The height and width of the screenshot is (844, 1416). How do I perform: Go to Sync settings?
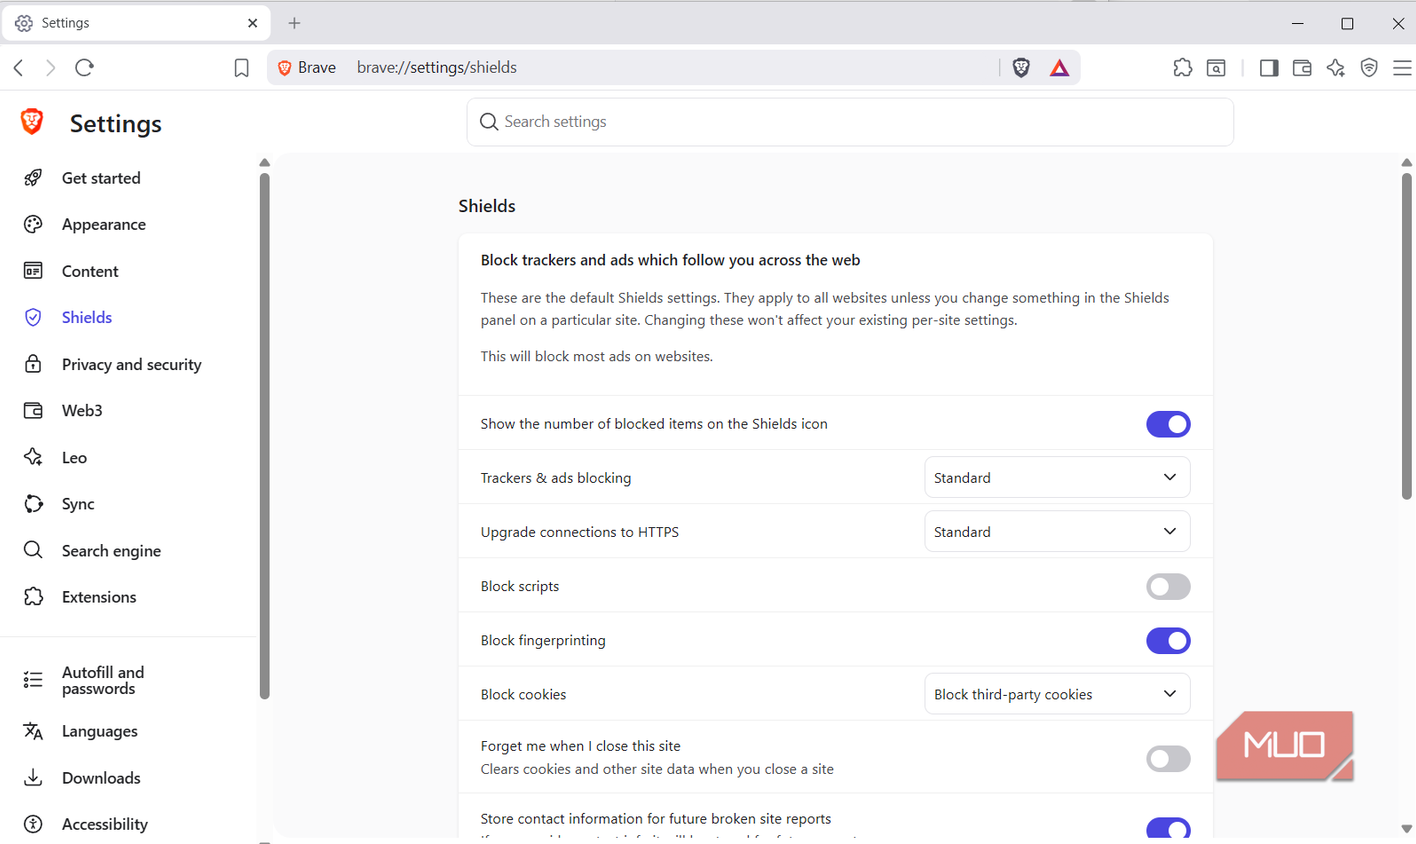pyautogui.click(x=78, y=504)
